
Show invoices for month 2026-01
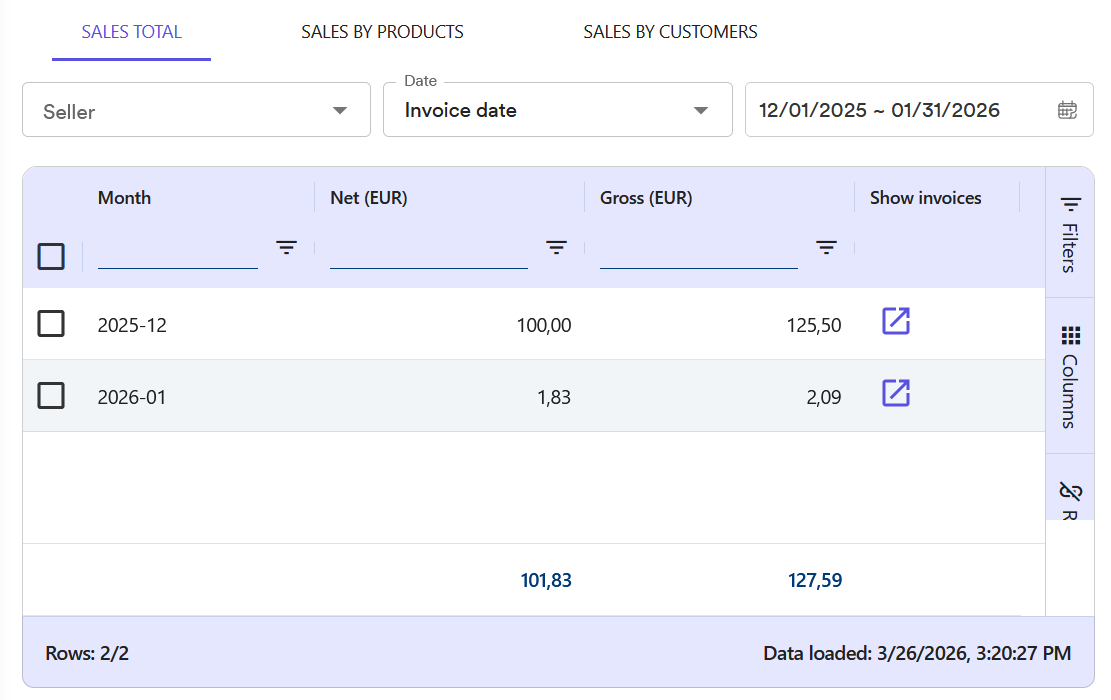(x=895, y=393)
